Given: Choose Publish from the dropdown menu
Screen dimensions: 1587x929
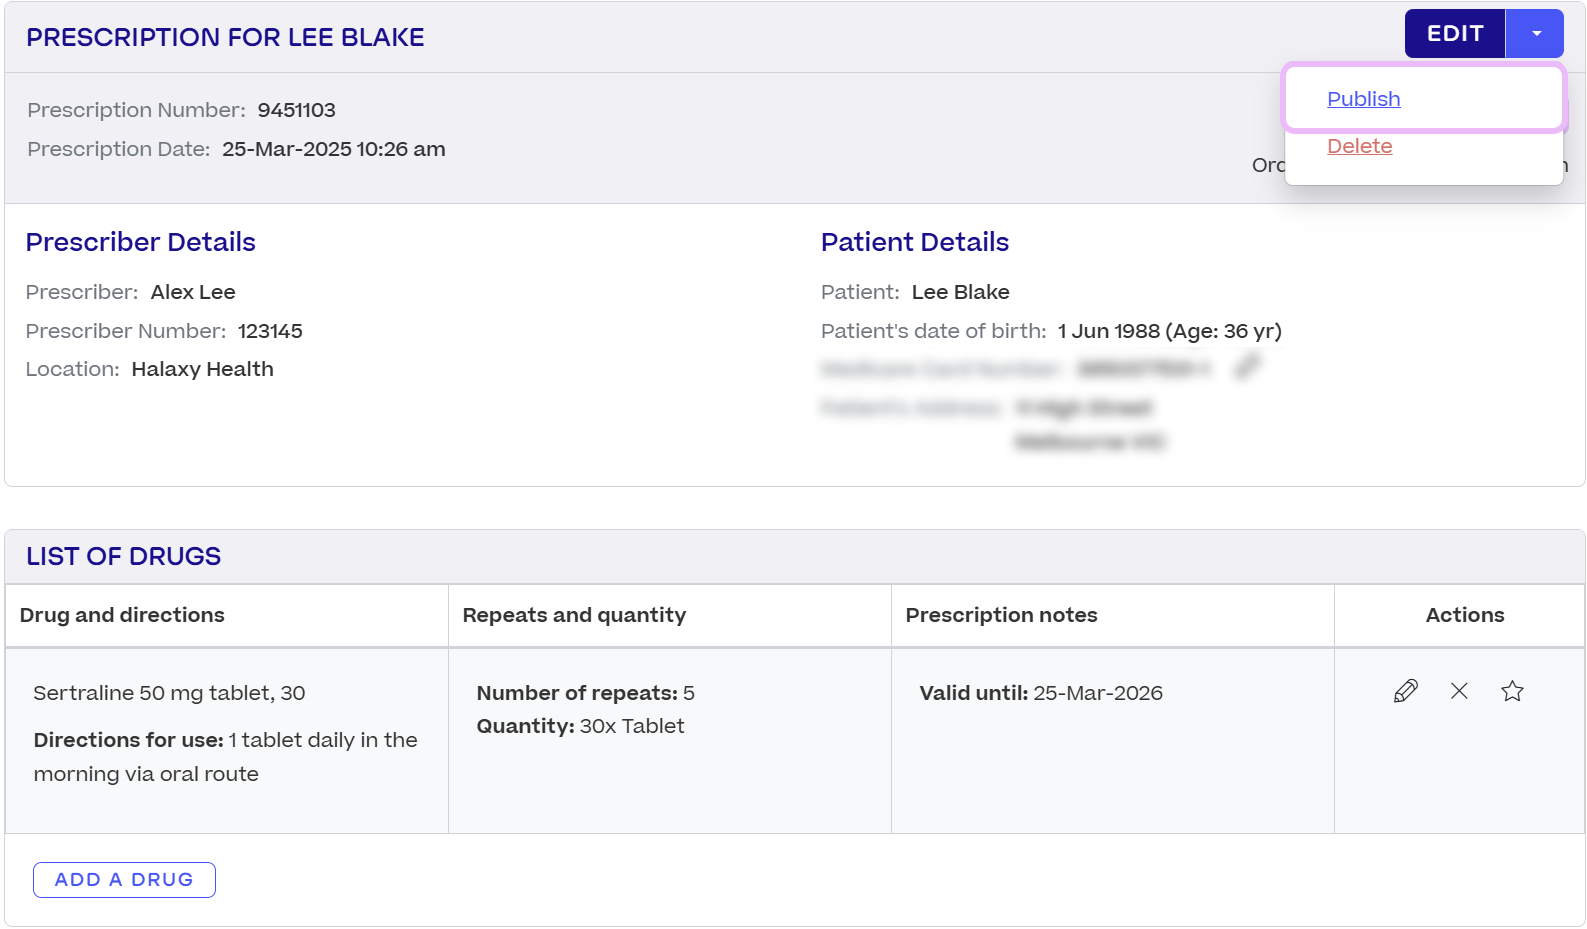Looking at the screenshot, I should tap(1363, 99).
